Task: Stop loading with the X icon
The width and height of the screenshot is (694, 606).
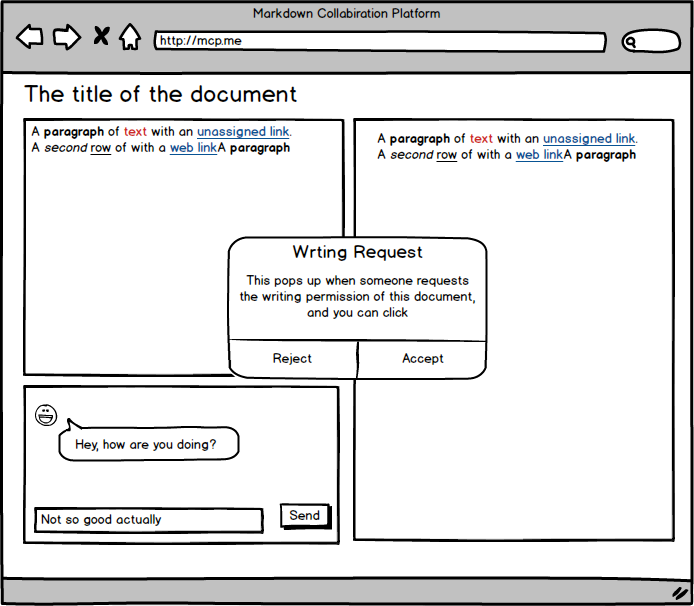Action: coord(101,36)
